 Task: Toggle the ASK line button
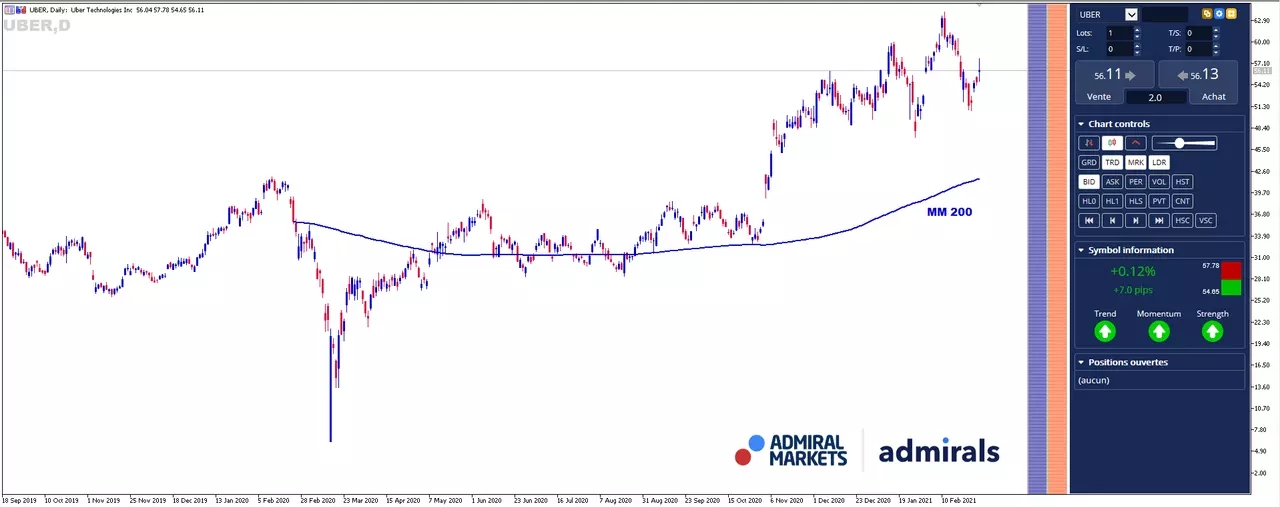[x=1112, y=182]
